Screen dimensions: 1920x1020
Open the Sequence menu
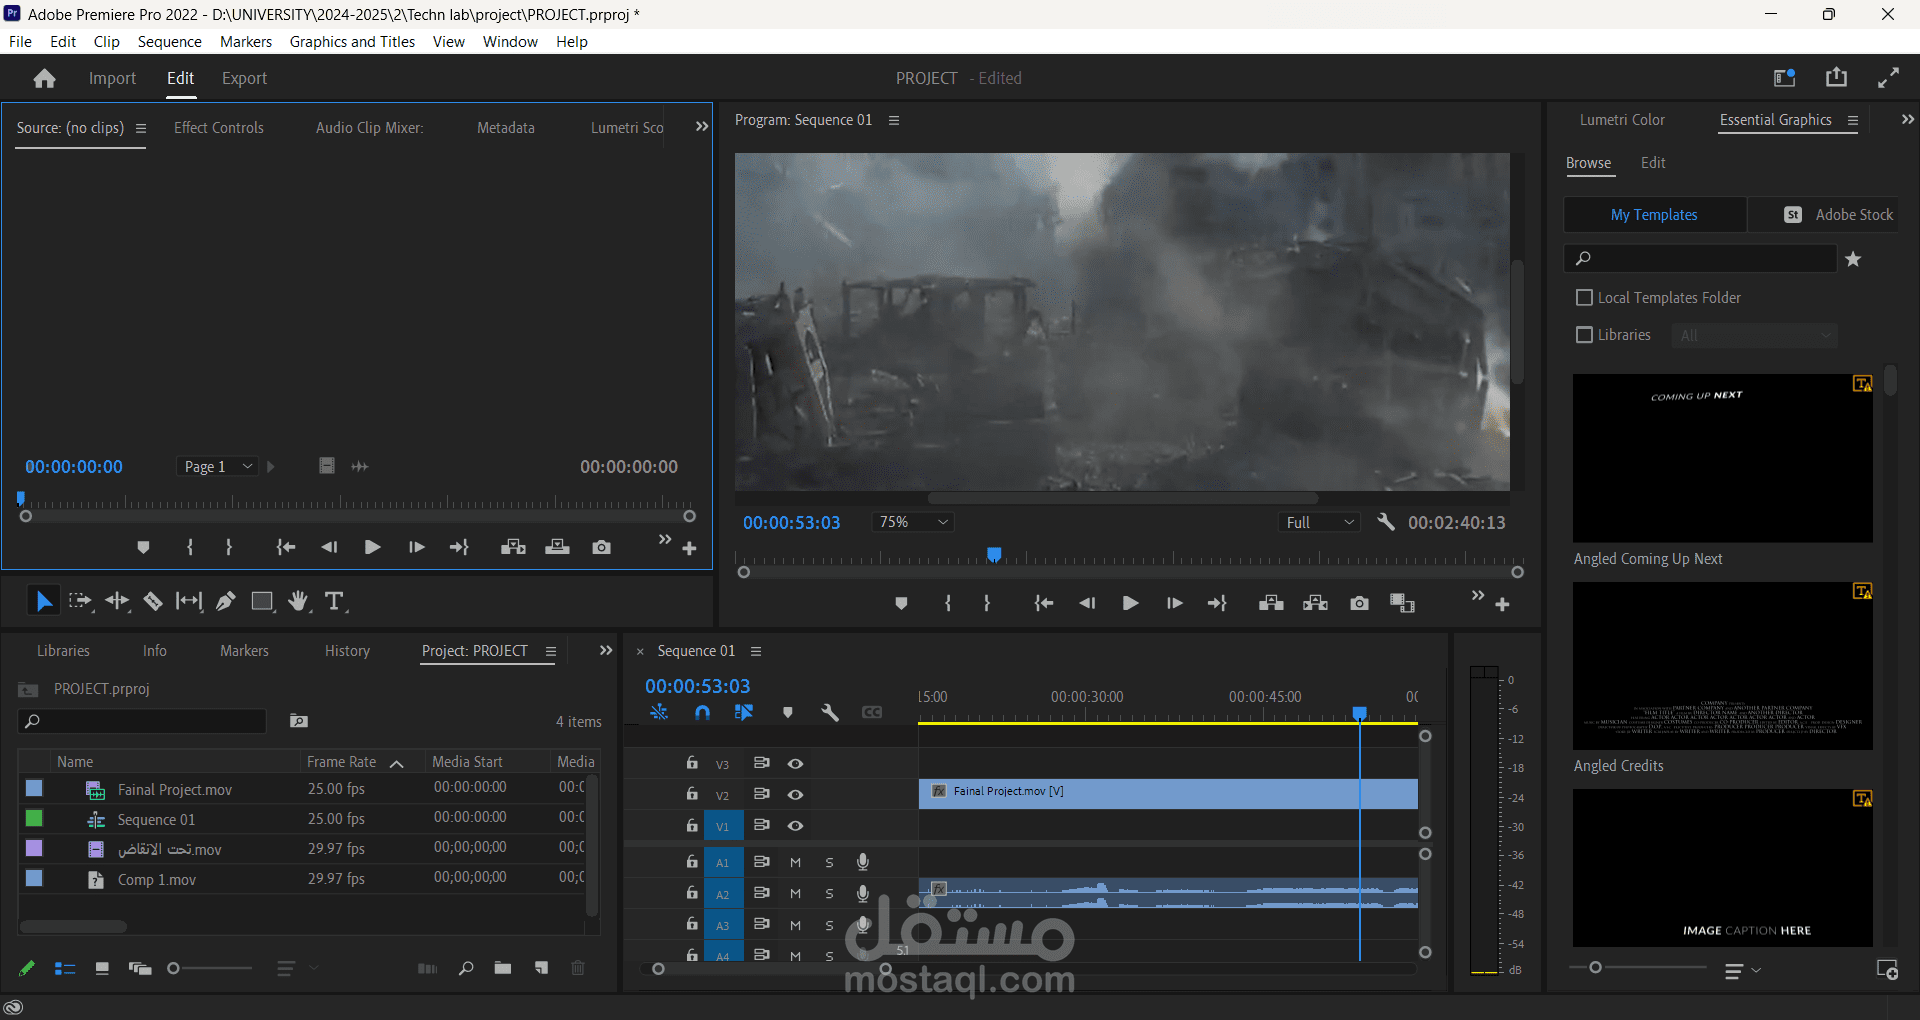coord(169,41)
